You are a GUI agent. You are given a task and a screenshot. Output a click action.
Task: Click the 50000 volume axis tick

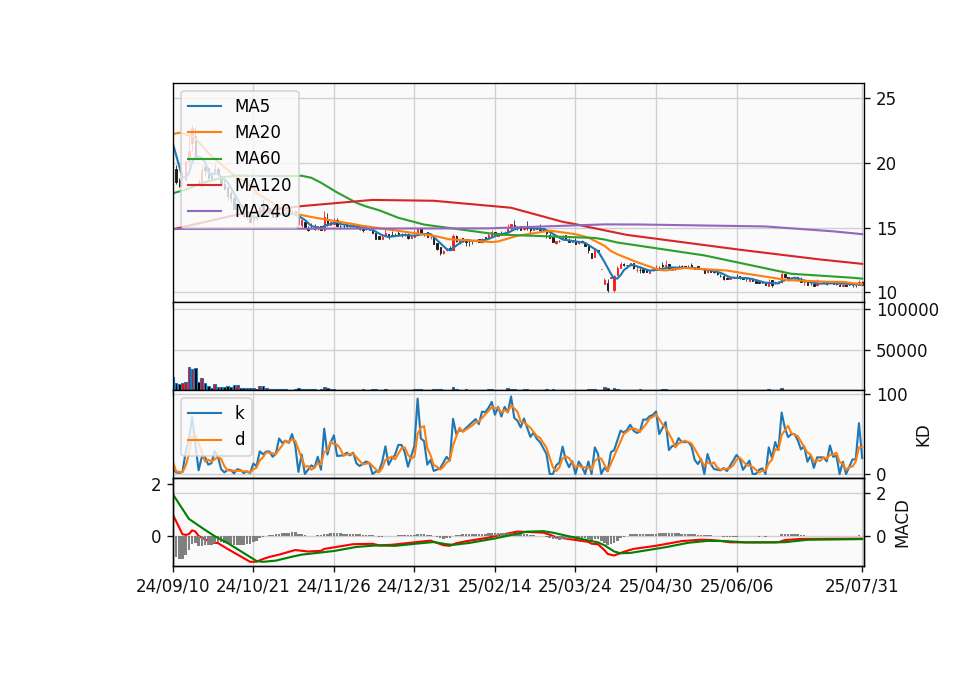click(902, 351)
